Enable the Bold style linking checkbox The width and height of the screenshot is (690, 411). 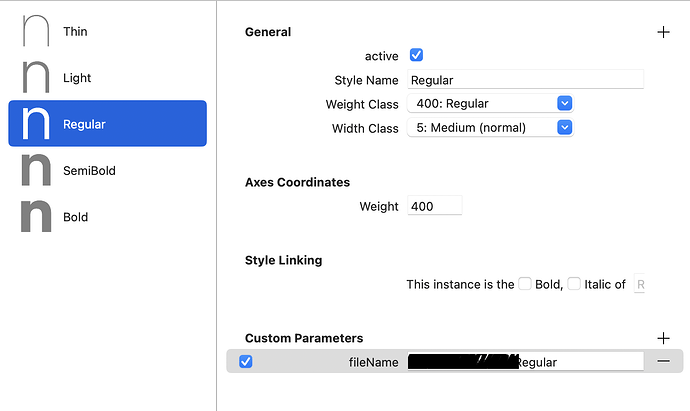pyautogui.click(x=525, y=284)
